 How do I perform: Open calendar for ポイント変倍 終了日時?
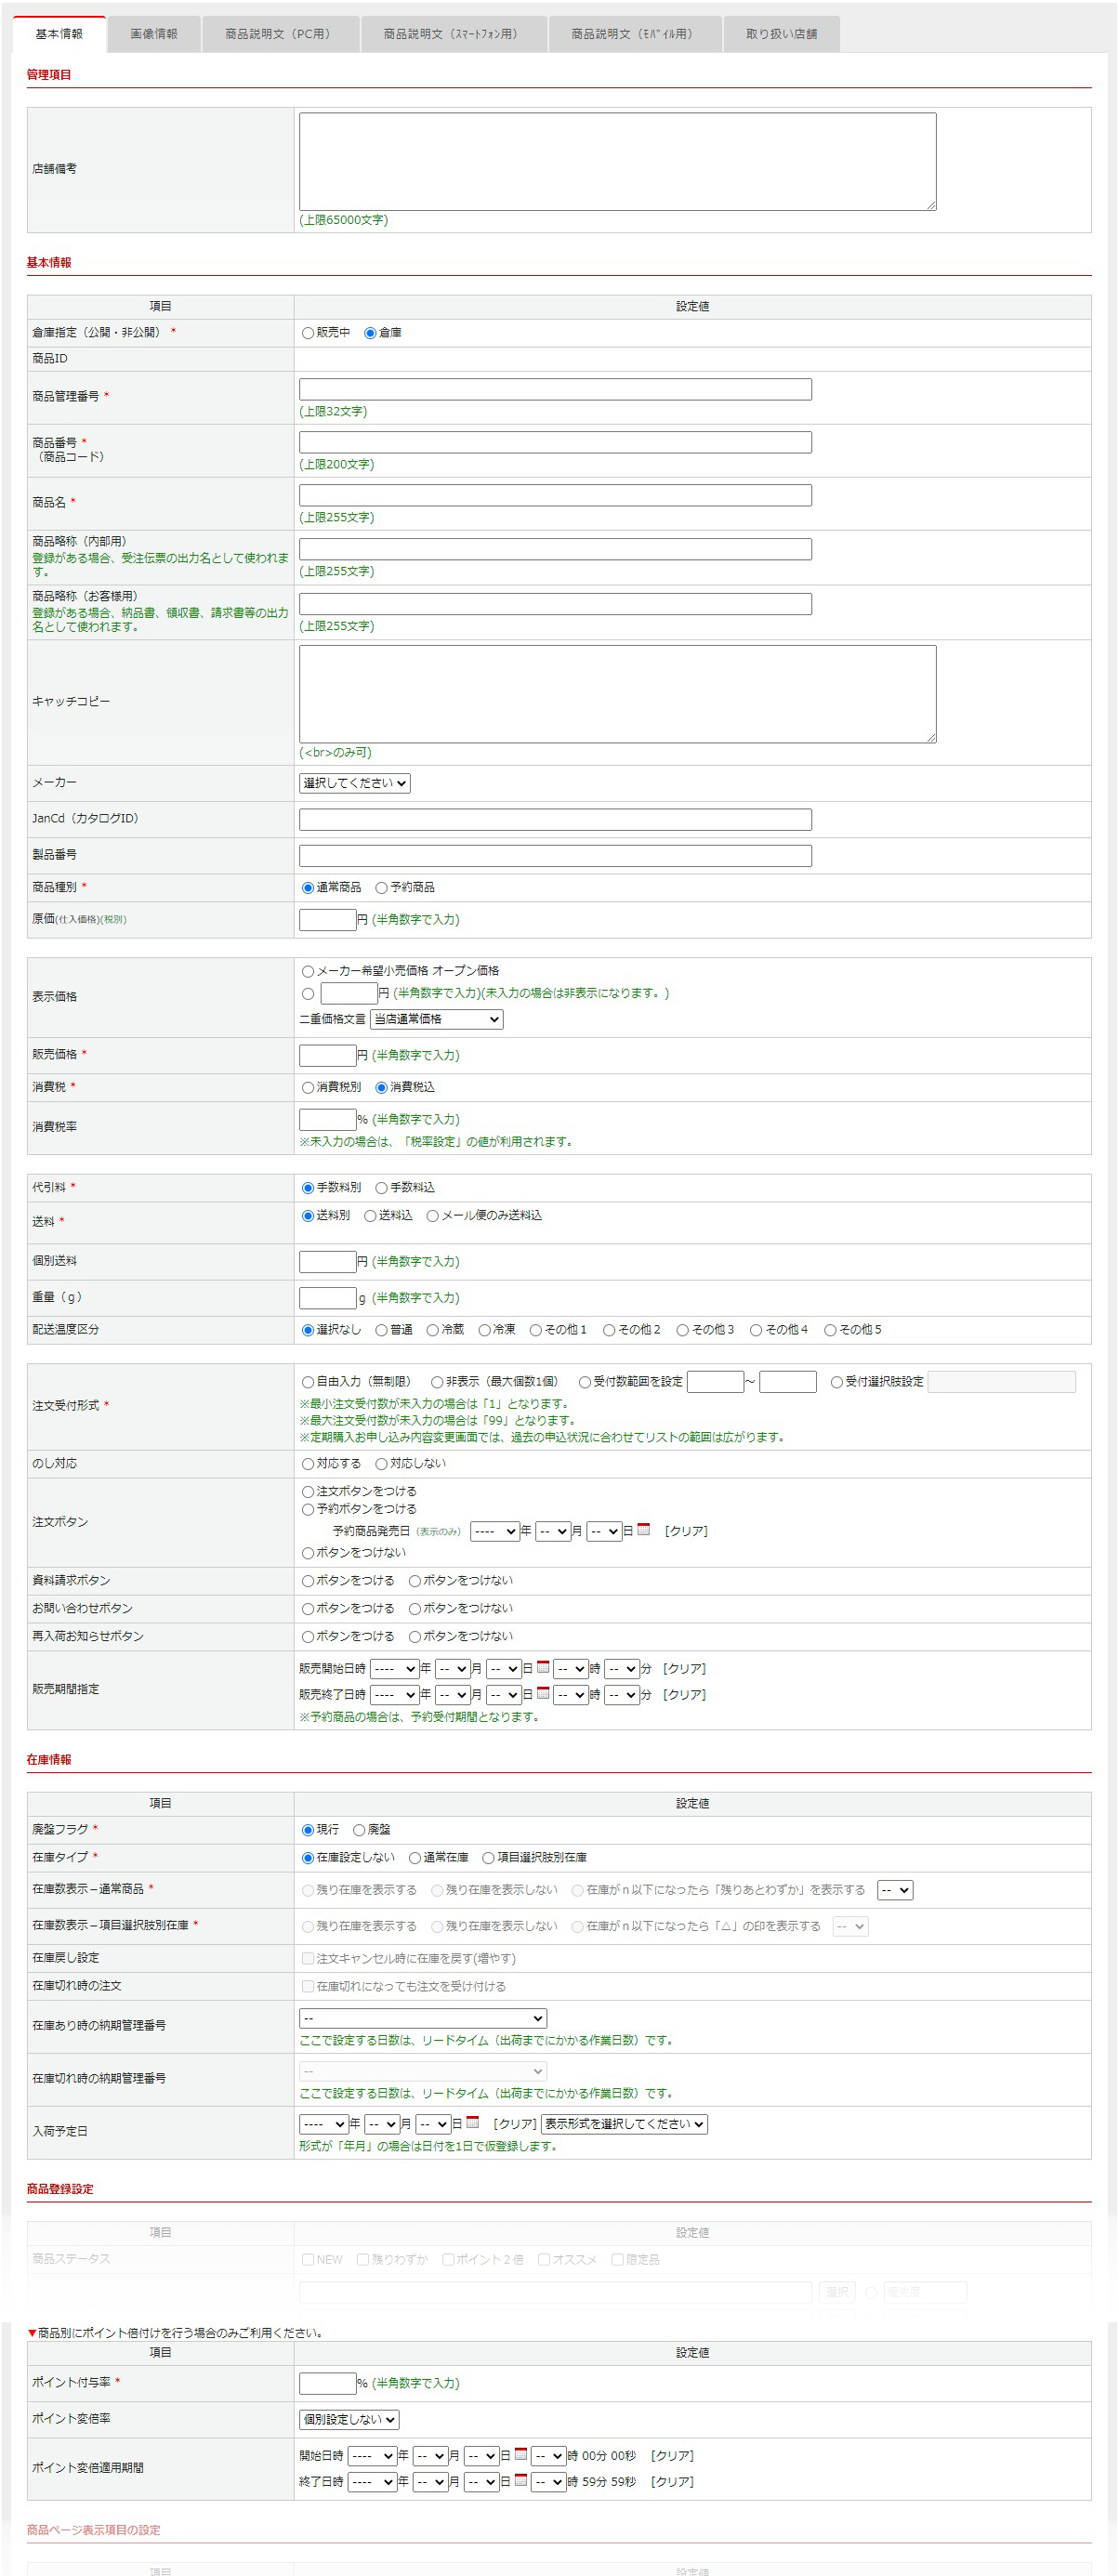[521, 2480]
